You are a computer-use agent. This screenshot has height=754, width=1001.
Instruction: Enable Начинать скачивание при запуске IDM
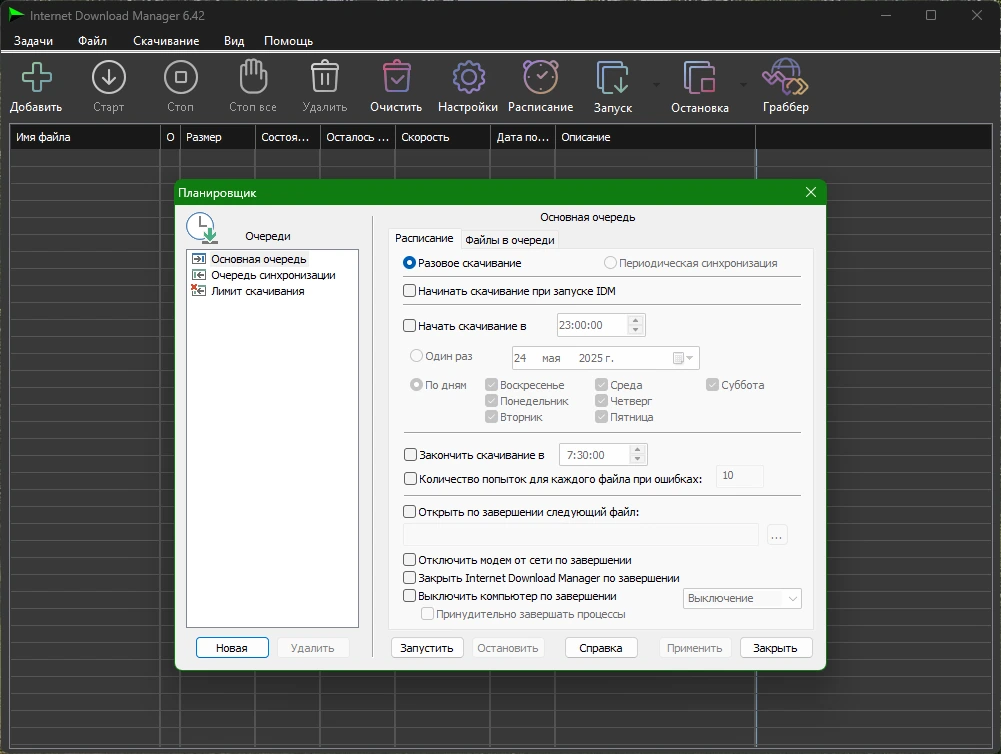pyautogui.click(x=409, y=291)
